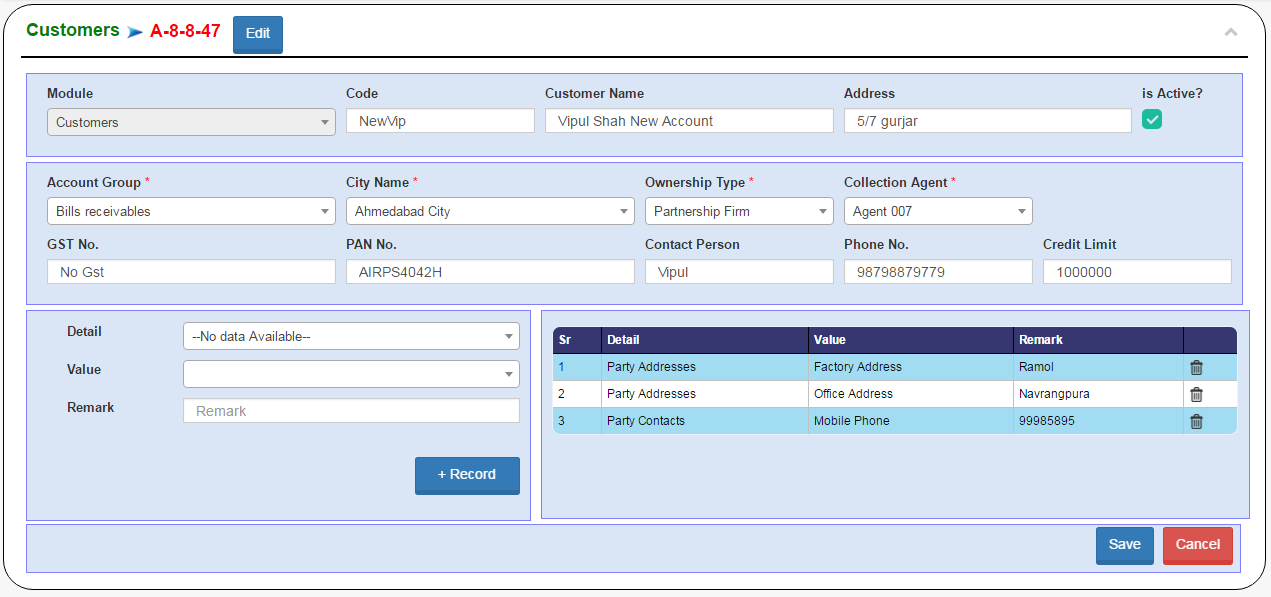Click the blue arrow beside Customers

pos(135,32)
